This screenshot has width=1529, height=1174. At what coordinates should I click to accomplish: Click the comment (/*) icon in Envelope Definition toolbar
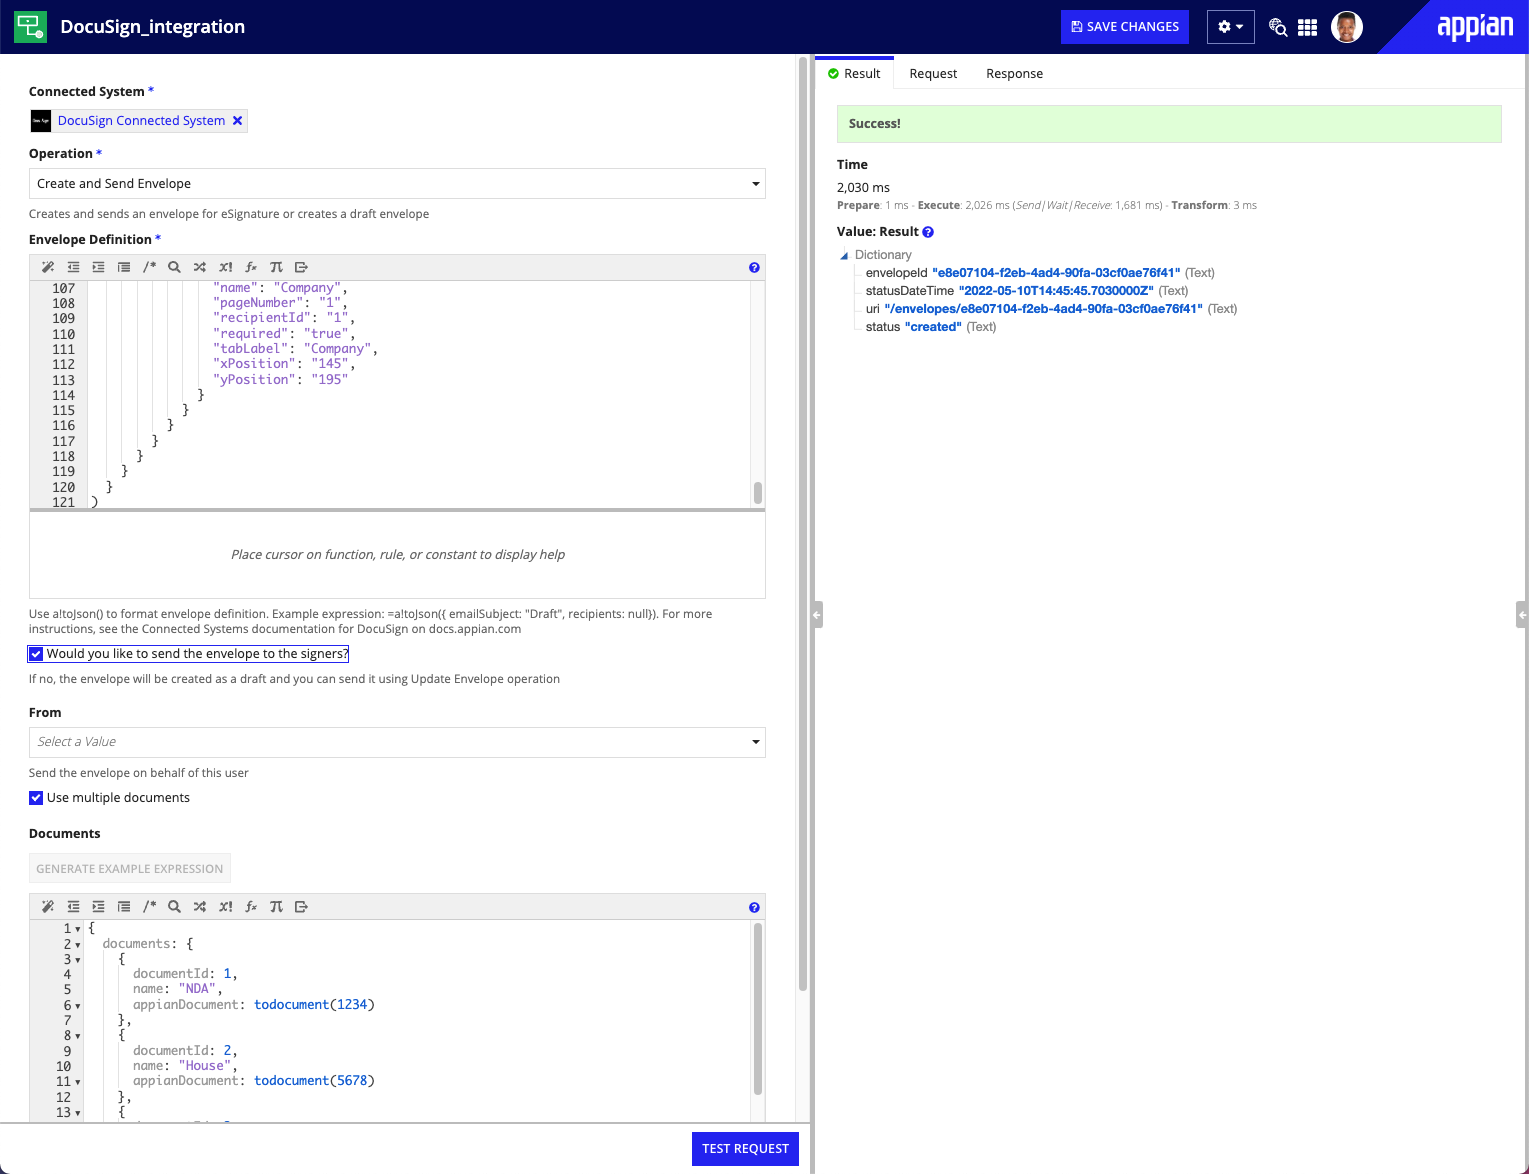pos(149,267)
